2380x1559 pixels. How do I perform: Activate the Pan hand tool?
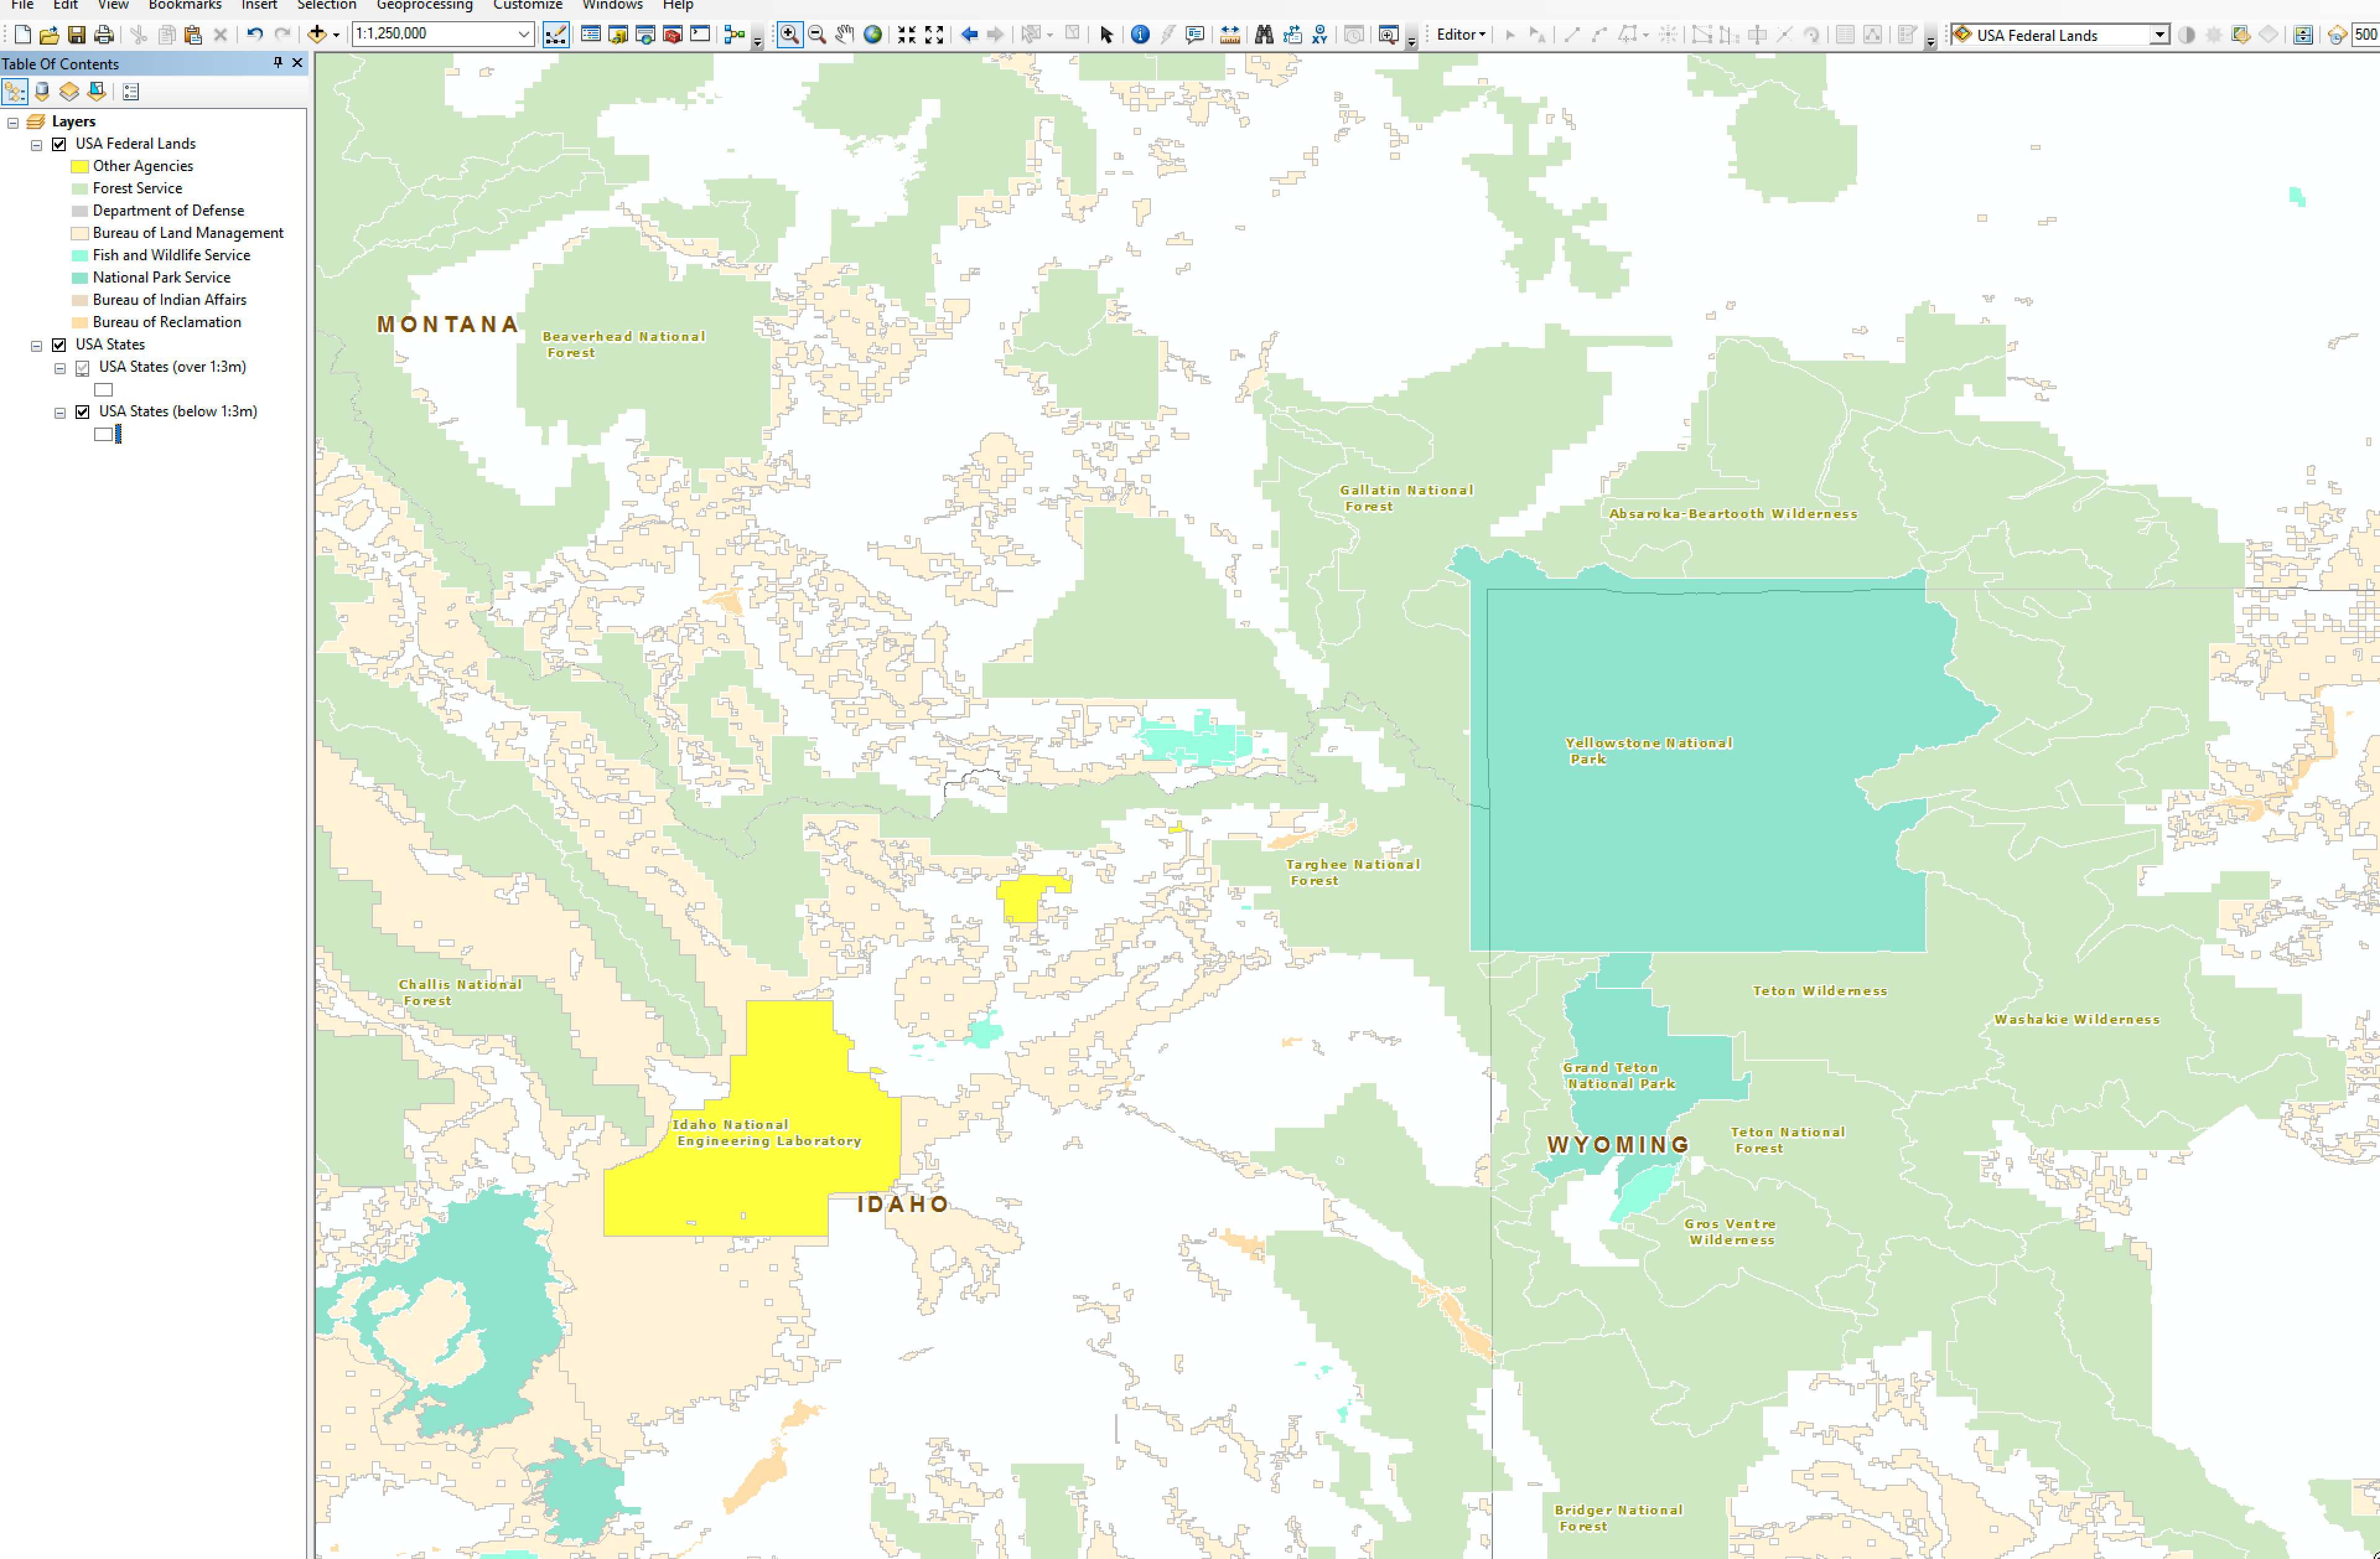(x=845, y=35)
